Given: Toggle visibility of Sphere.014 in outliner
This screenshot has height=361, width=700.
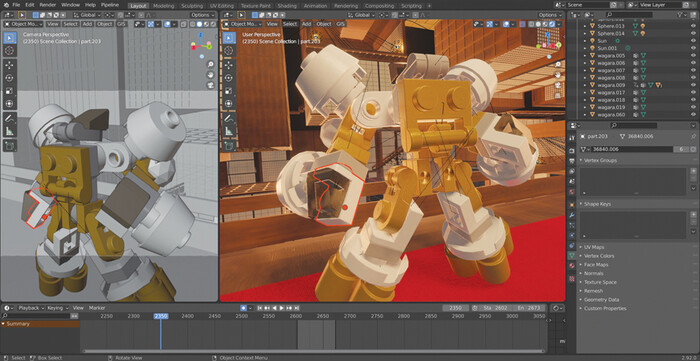Looking at the screenshot, I should [x=693, y=33].
